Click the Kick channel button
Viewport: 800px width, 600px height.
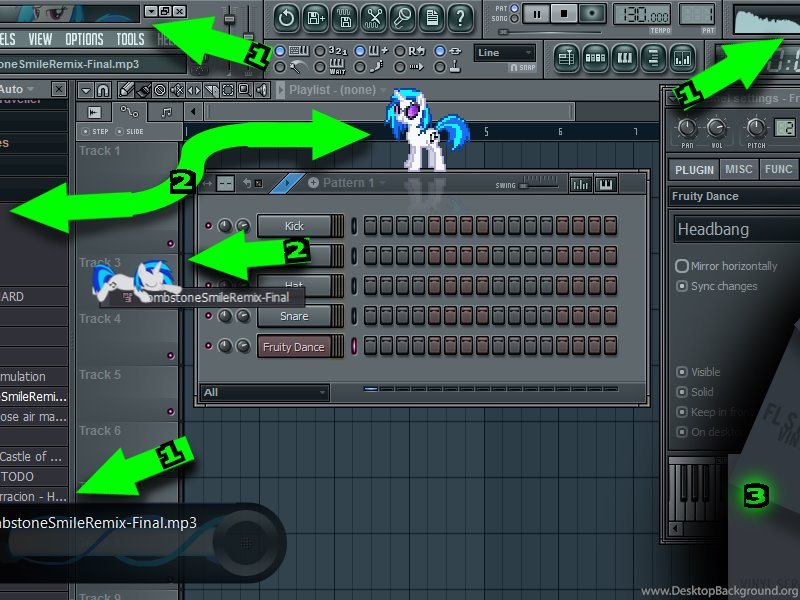[294, 226]
